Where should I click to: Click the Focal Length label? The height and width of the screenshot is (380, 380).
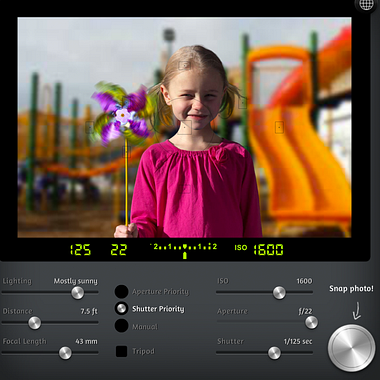24,342
